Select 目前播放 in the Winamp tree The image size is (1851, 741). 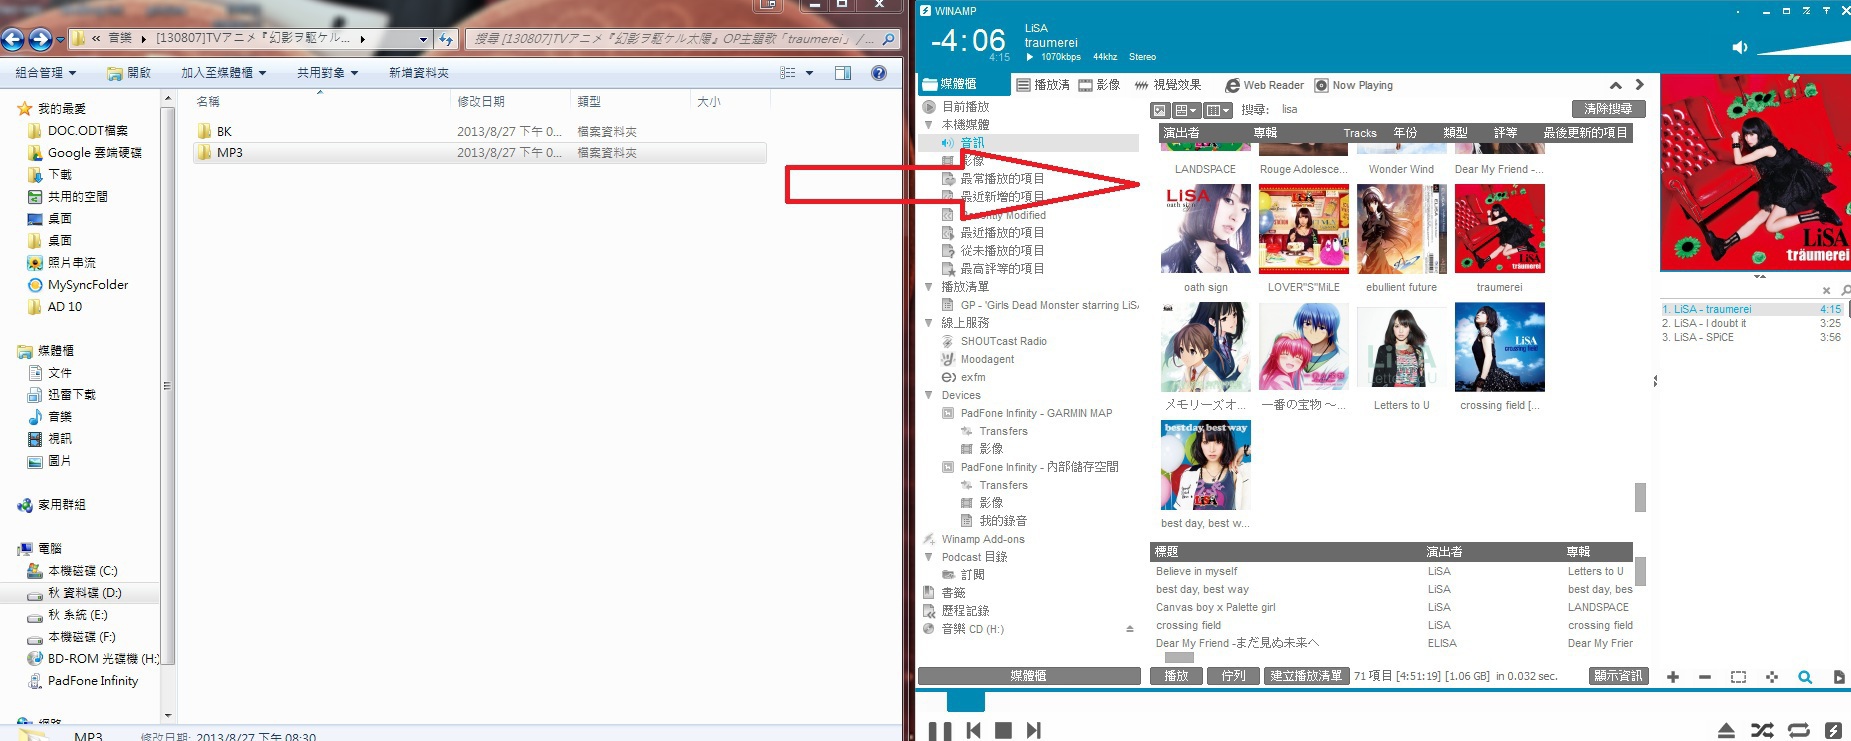965,107
